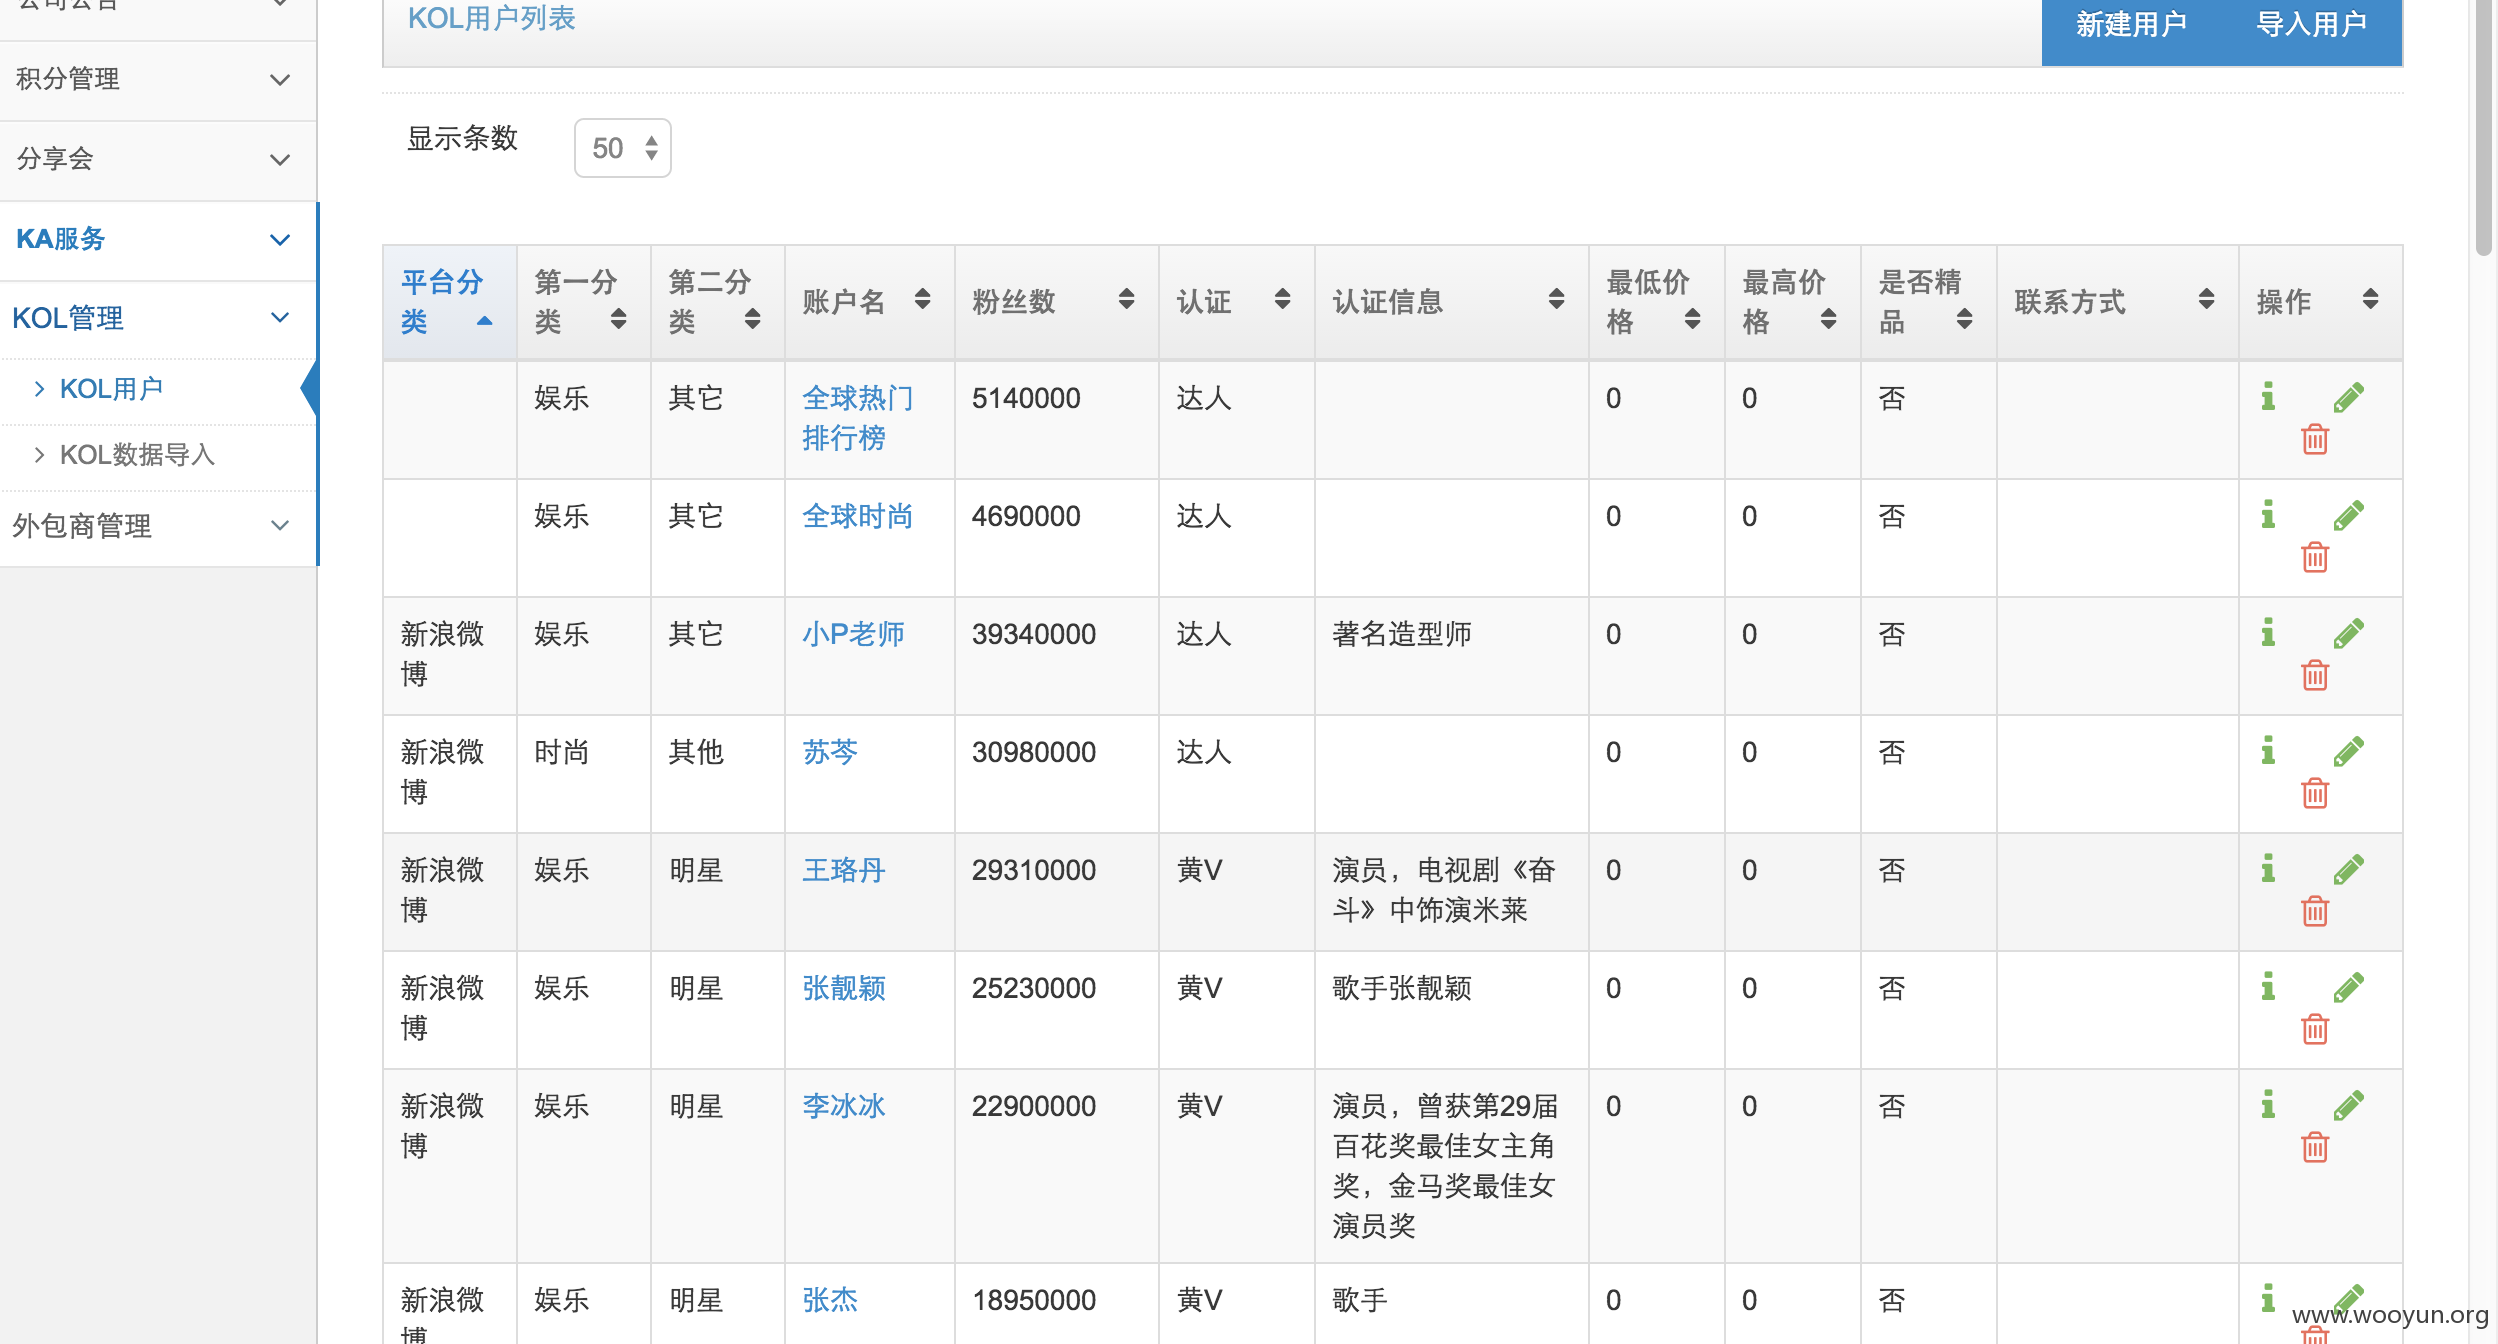View info icon for 苏芩 row
The image size is (2498, 1344).
[x=2268, y=751]
